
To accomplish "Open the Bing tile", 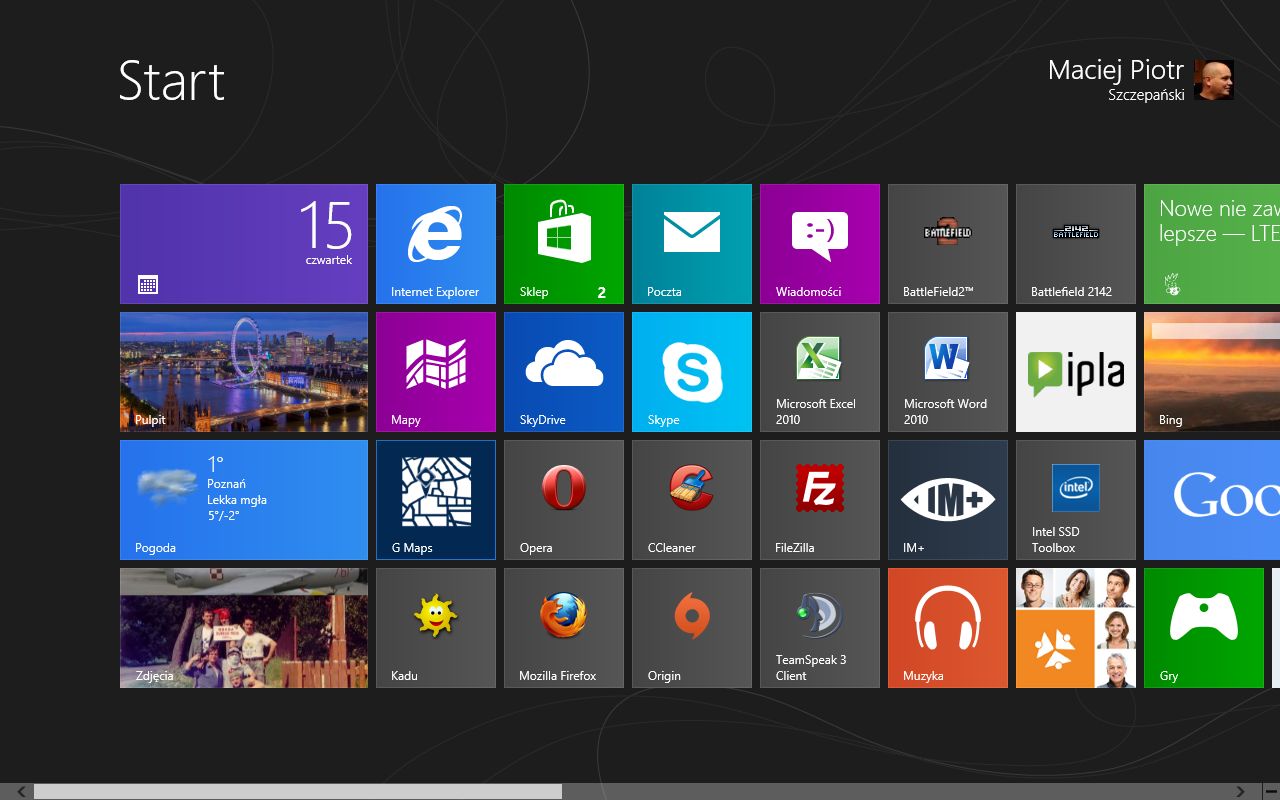I will [1212, 372].
